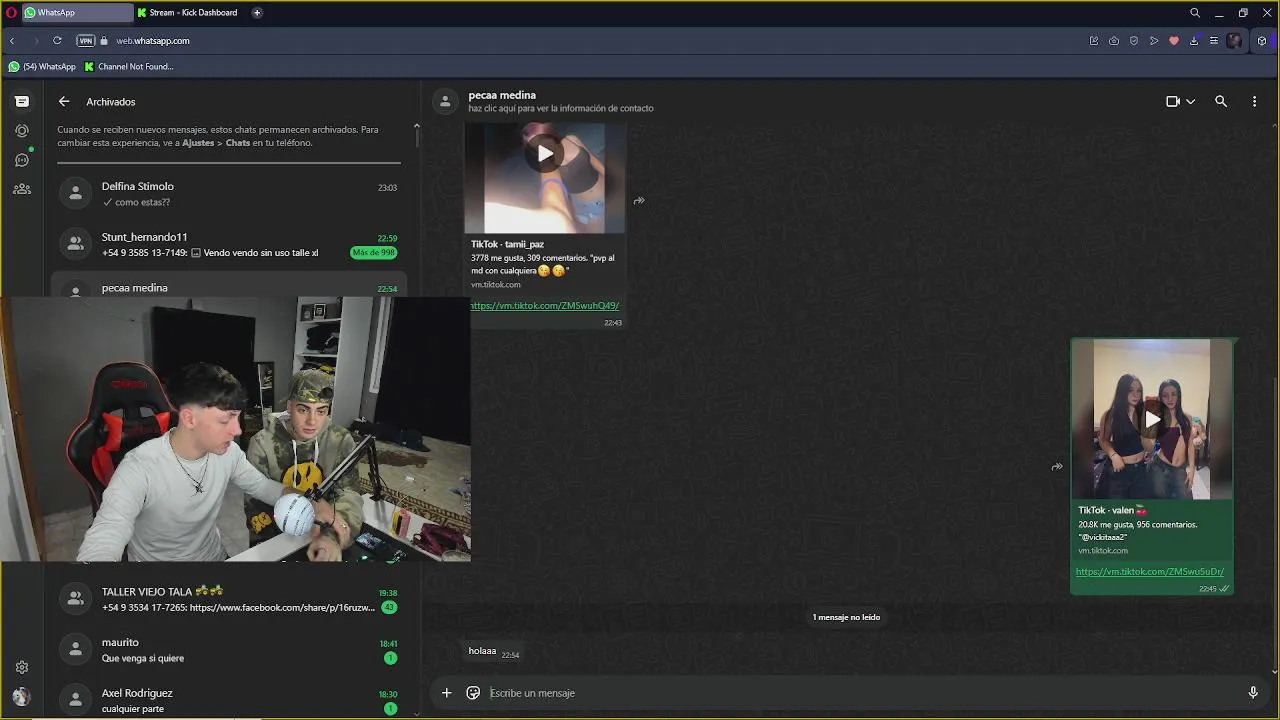Click the 'holaaa' received message
Image resolution: width=1280 pixels, height=720 pixels.
pos(494,652)
